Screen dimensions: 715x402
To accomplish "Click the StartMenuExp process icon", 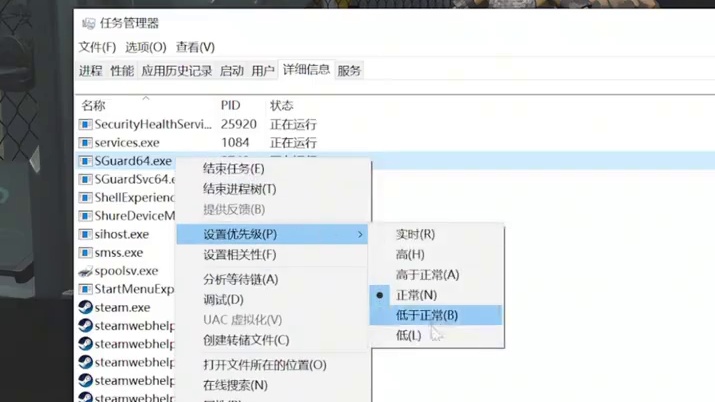I will (85, 289).
